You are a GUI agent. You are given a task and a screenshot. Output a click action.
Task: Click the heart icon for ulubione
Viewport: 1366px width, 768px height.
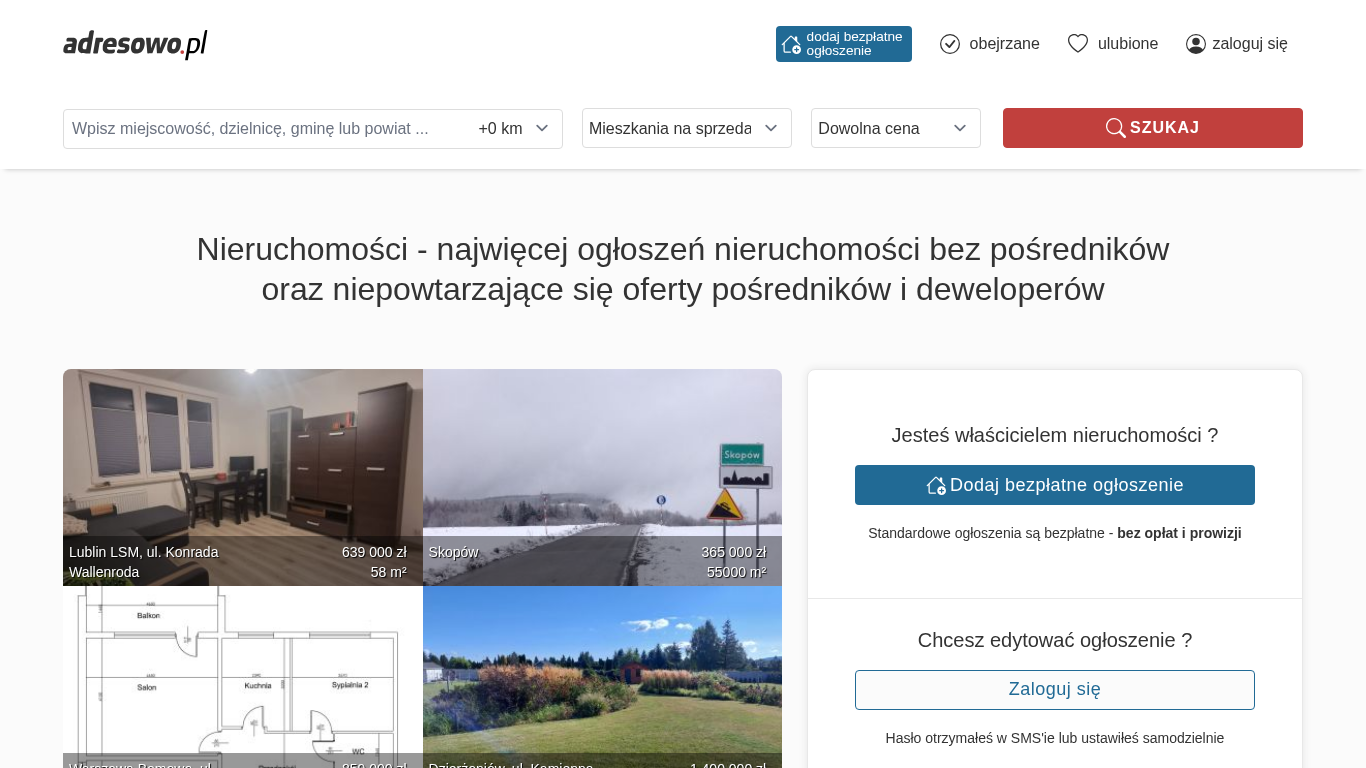click(x=1077, y=44)
